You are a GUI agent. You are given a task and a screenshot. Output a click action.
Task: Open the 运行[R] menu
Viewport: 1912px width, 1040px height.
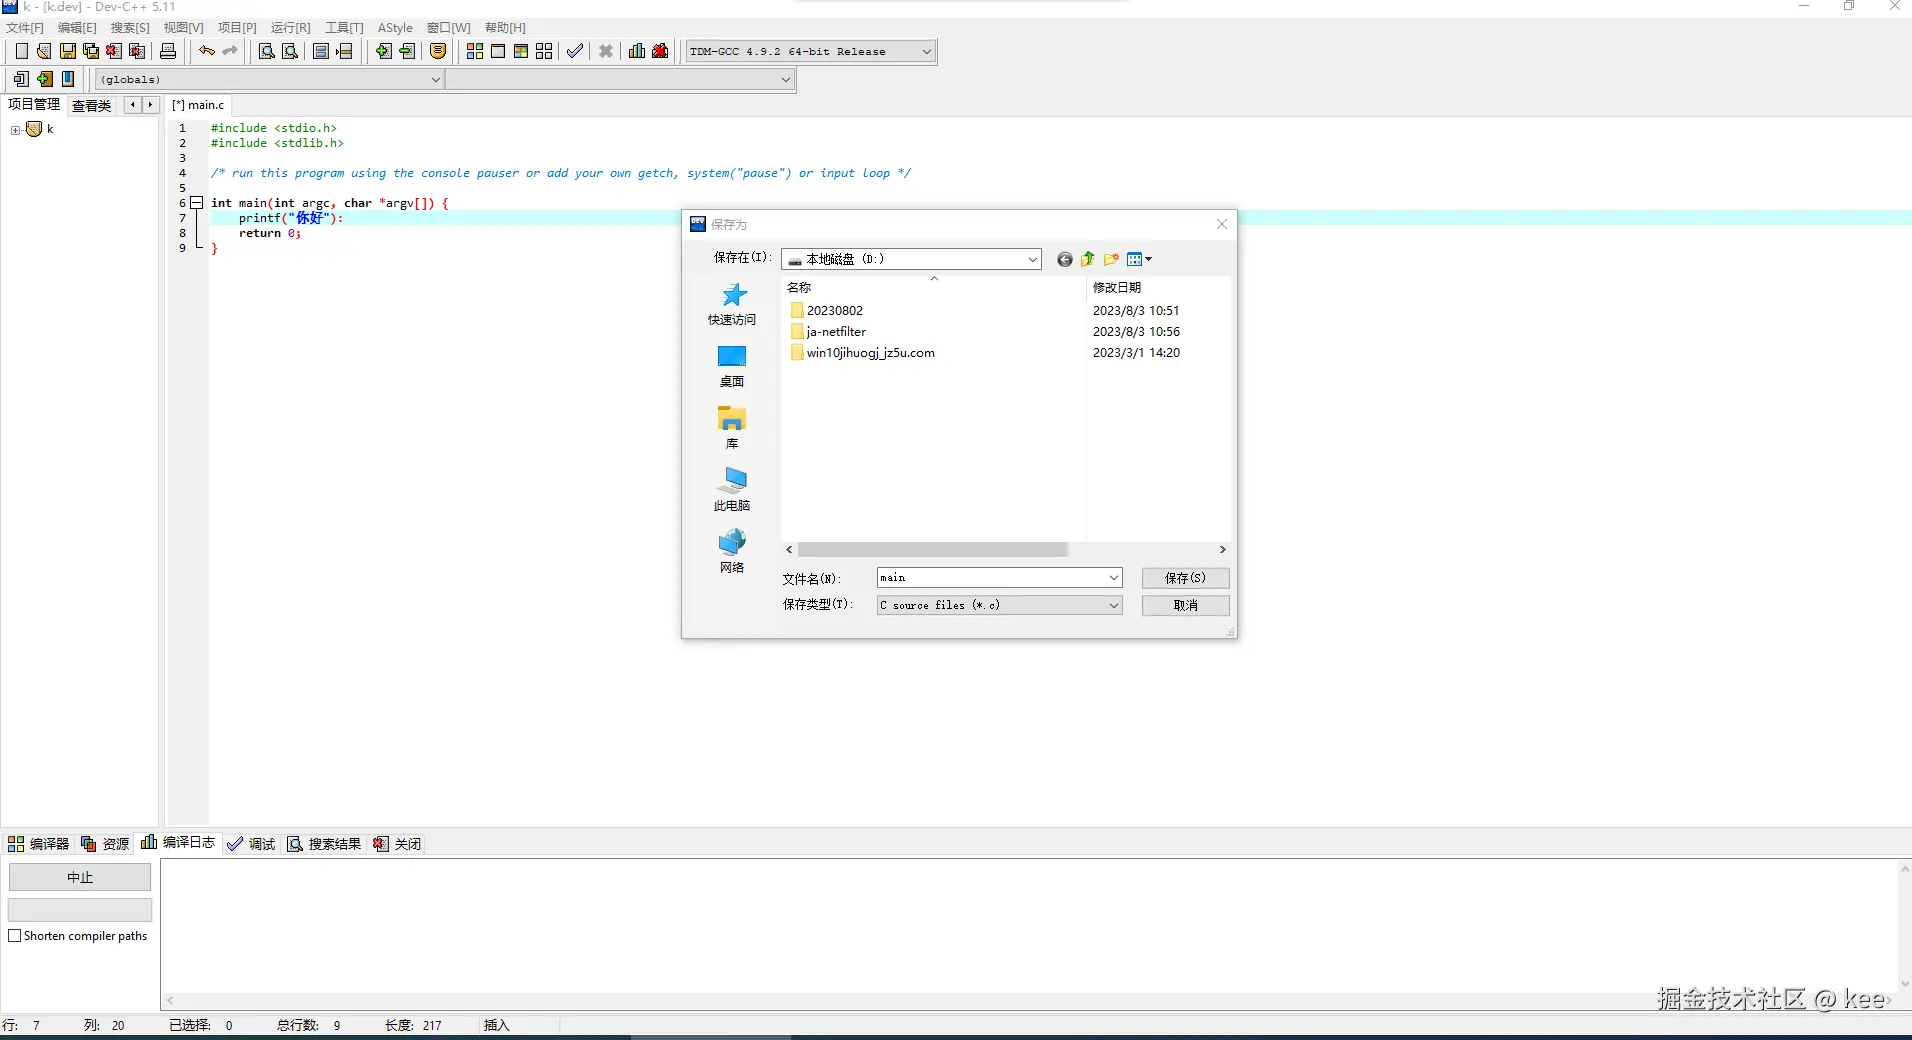[291, 28]
